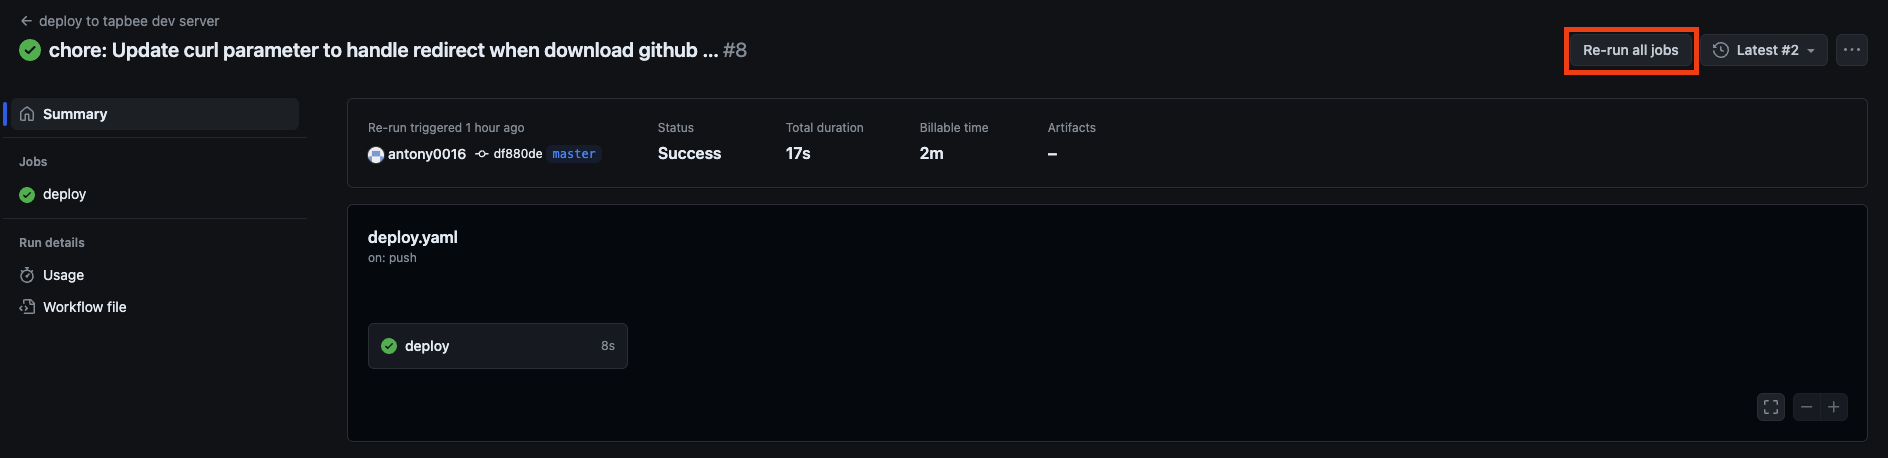Enter fullscreen for workflow graph
Viewport: 1888px width, 458px height.
pyautogui.click(x=1771, y=407)
